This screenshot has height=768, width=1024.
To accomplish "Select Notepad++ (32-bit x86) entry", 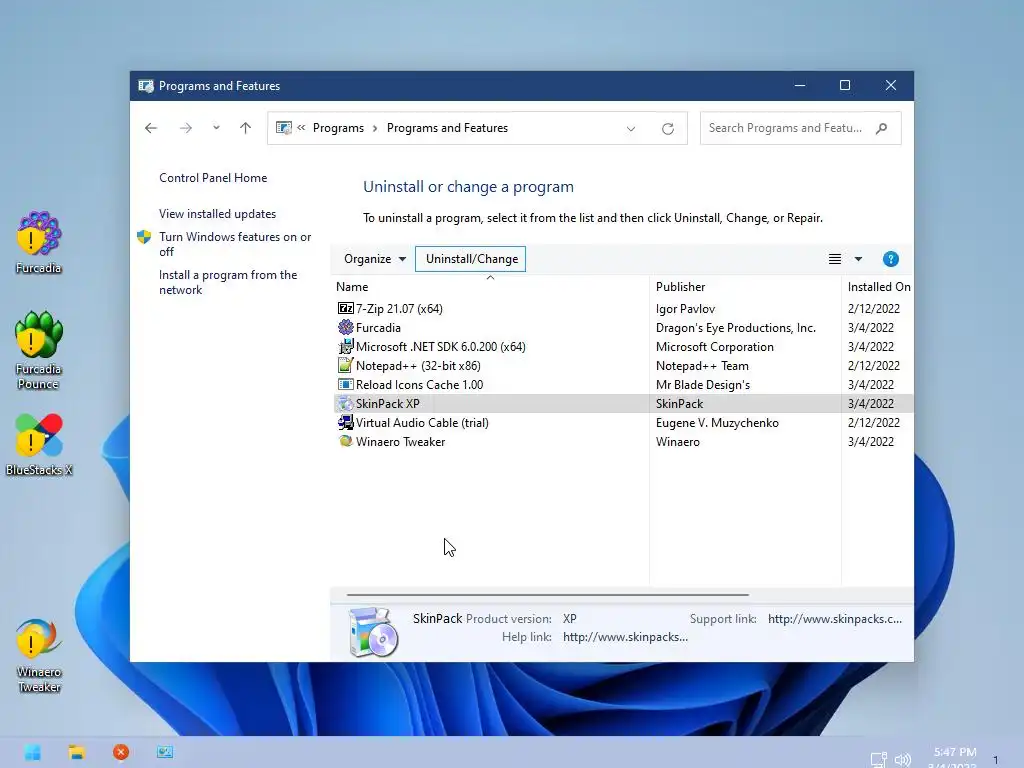I will pos(624,365).
